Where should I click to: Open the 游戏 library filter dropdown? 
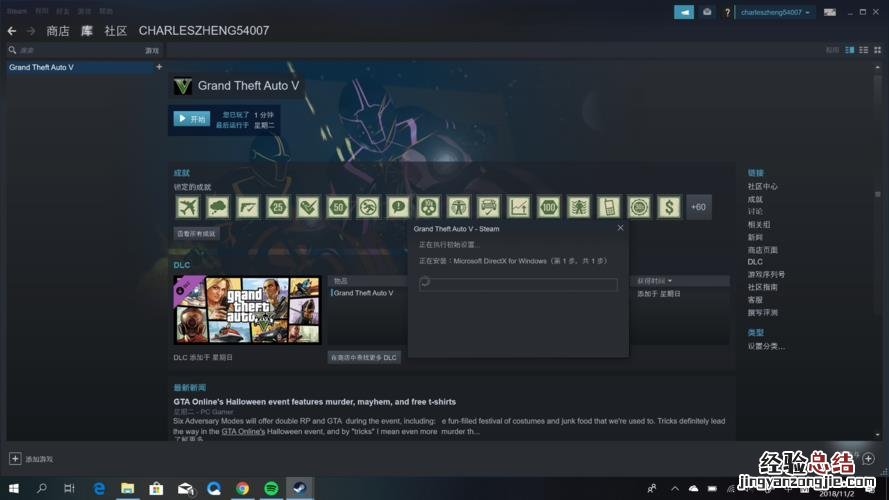point(152,50)
